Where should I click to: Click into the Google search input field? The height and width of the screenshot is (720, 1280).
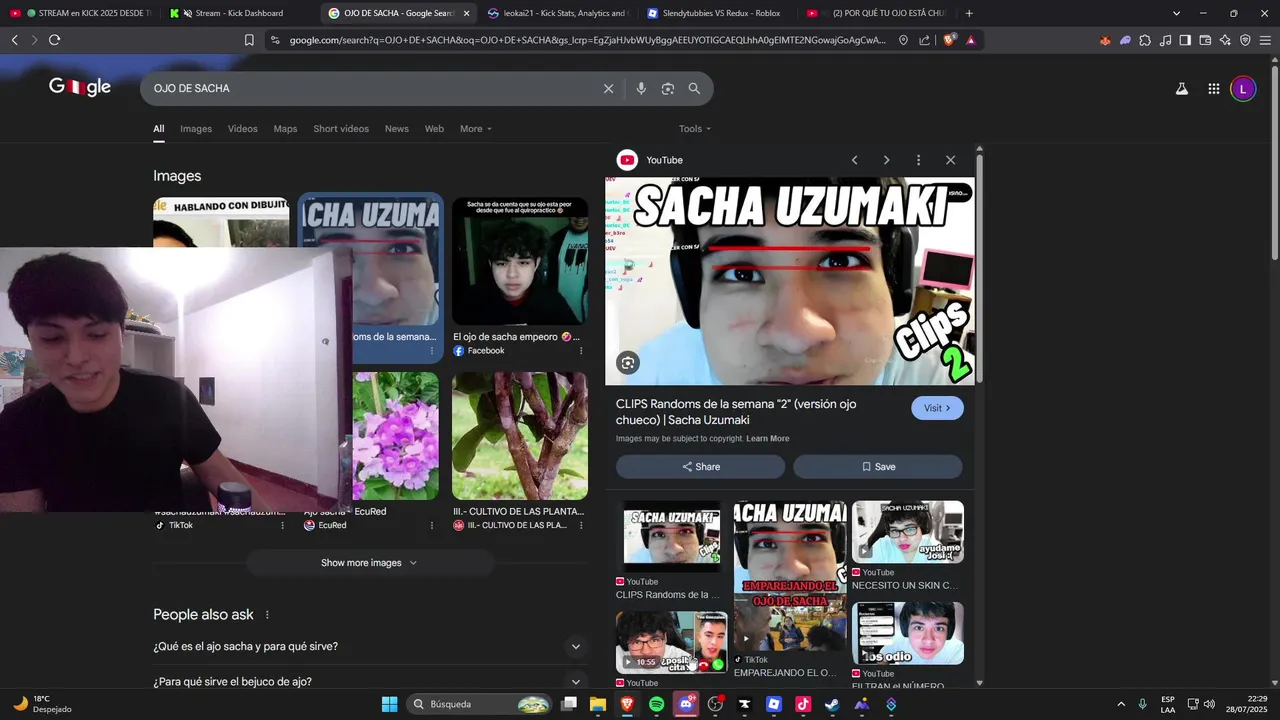coord(370,88)
